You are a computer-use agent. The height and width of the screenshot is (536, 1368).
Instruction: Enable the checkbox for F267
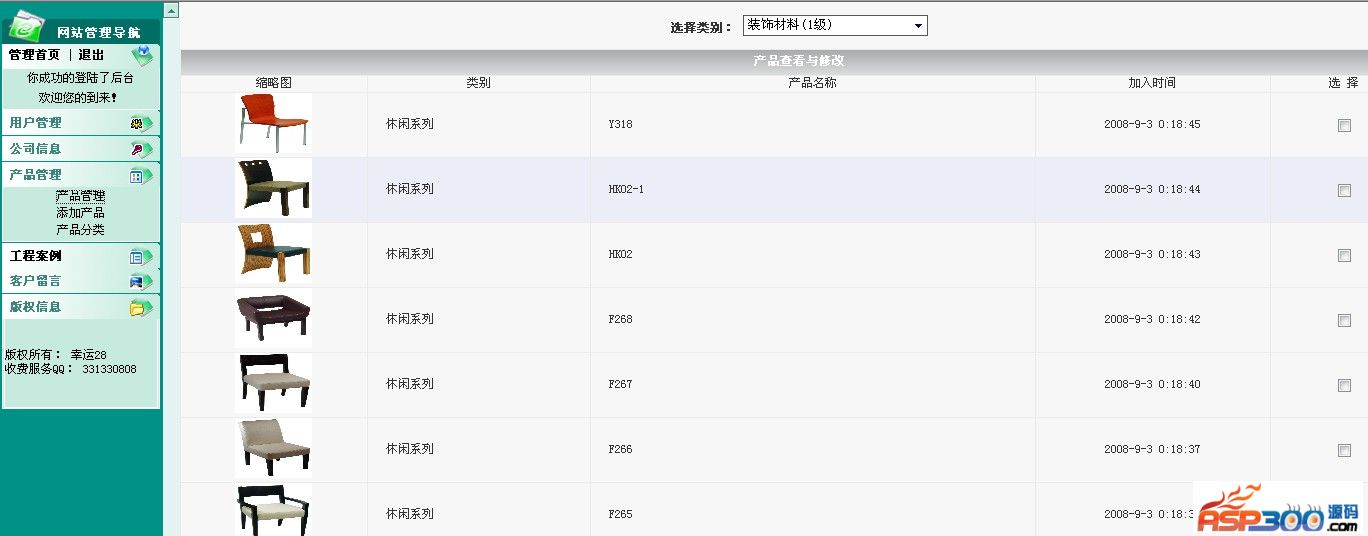click(1344, 385)
